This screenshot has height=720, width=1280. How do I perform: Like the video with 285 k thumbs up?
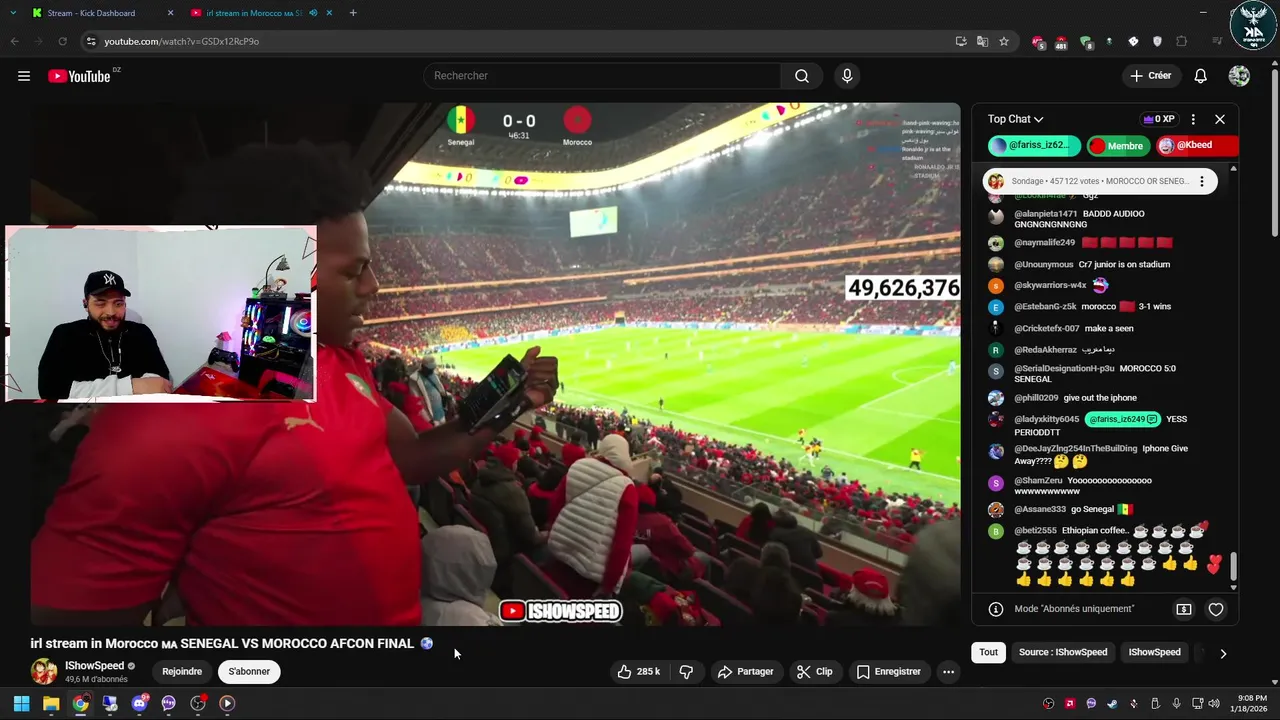click(x=638, y=672)
